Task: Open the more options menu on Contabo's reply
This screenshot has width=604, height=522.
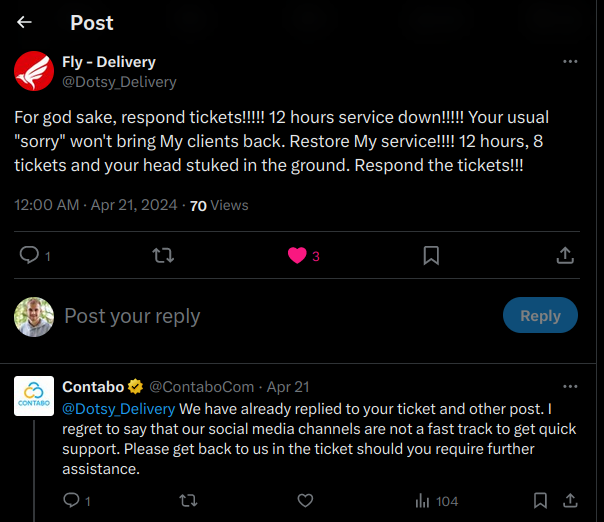Action: click(x=570, y=387)
